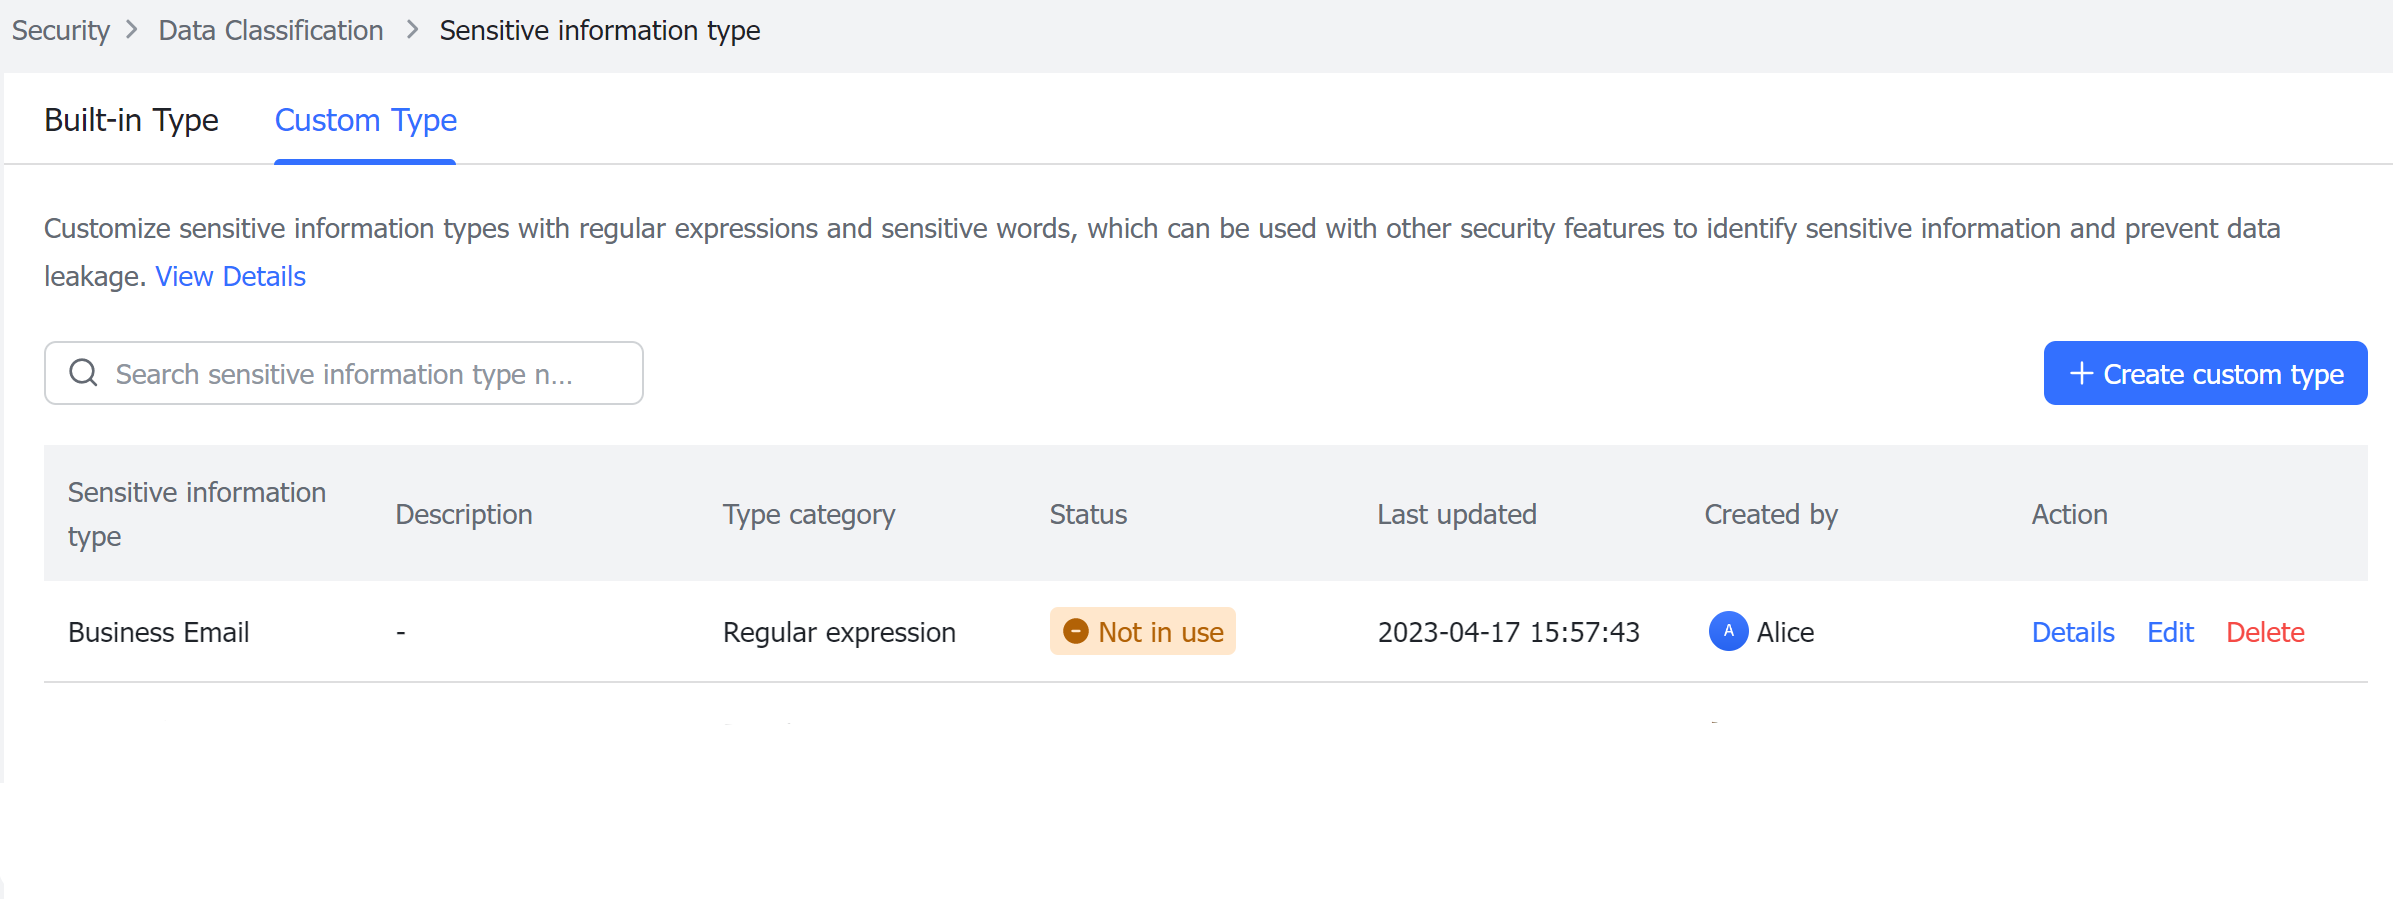The image size is (2393, 899).
Task: Delete the Business Email type
Action: tap(2265, 631)
